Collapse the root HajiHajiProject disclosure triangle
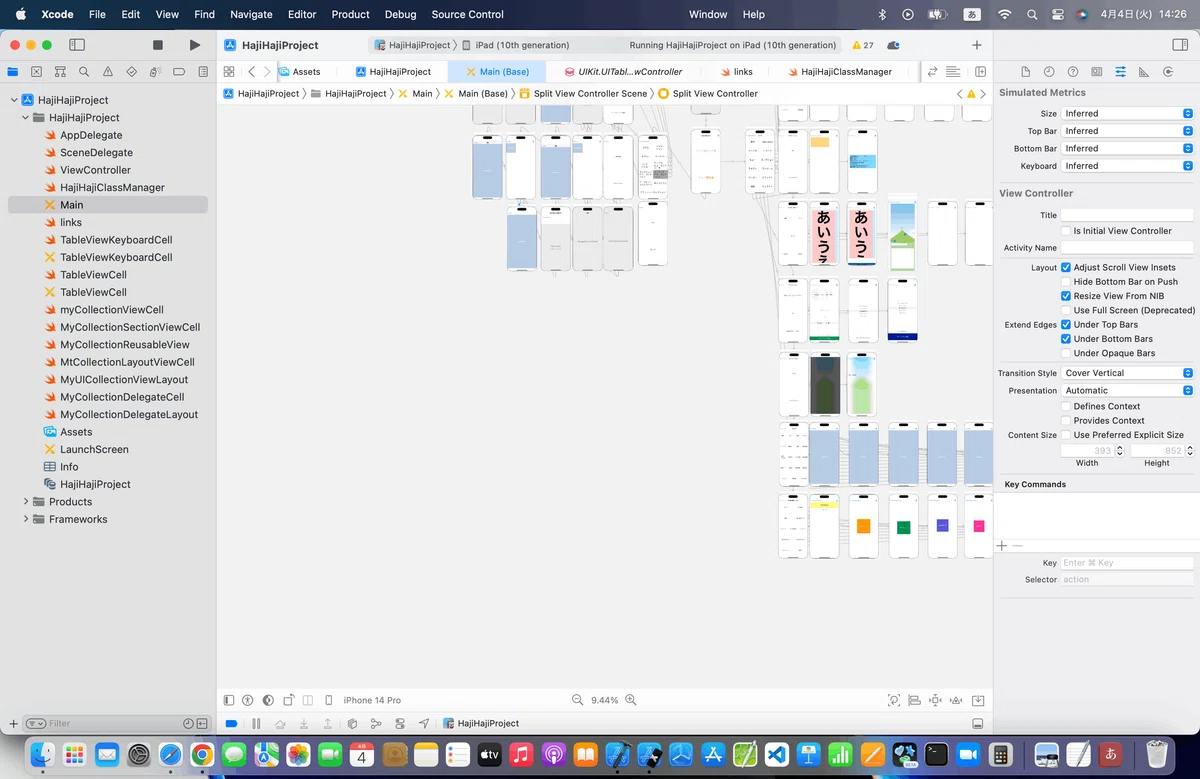 point(14,100)
